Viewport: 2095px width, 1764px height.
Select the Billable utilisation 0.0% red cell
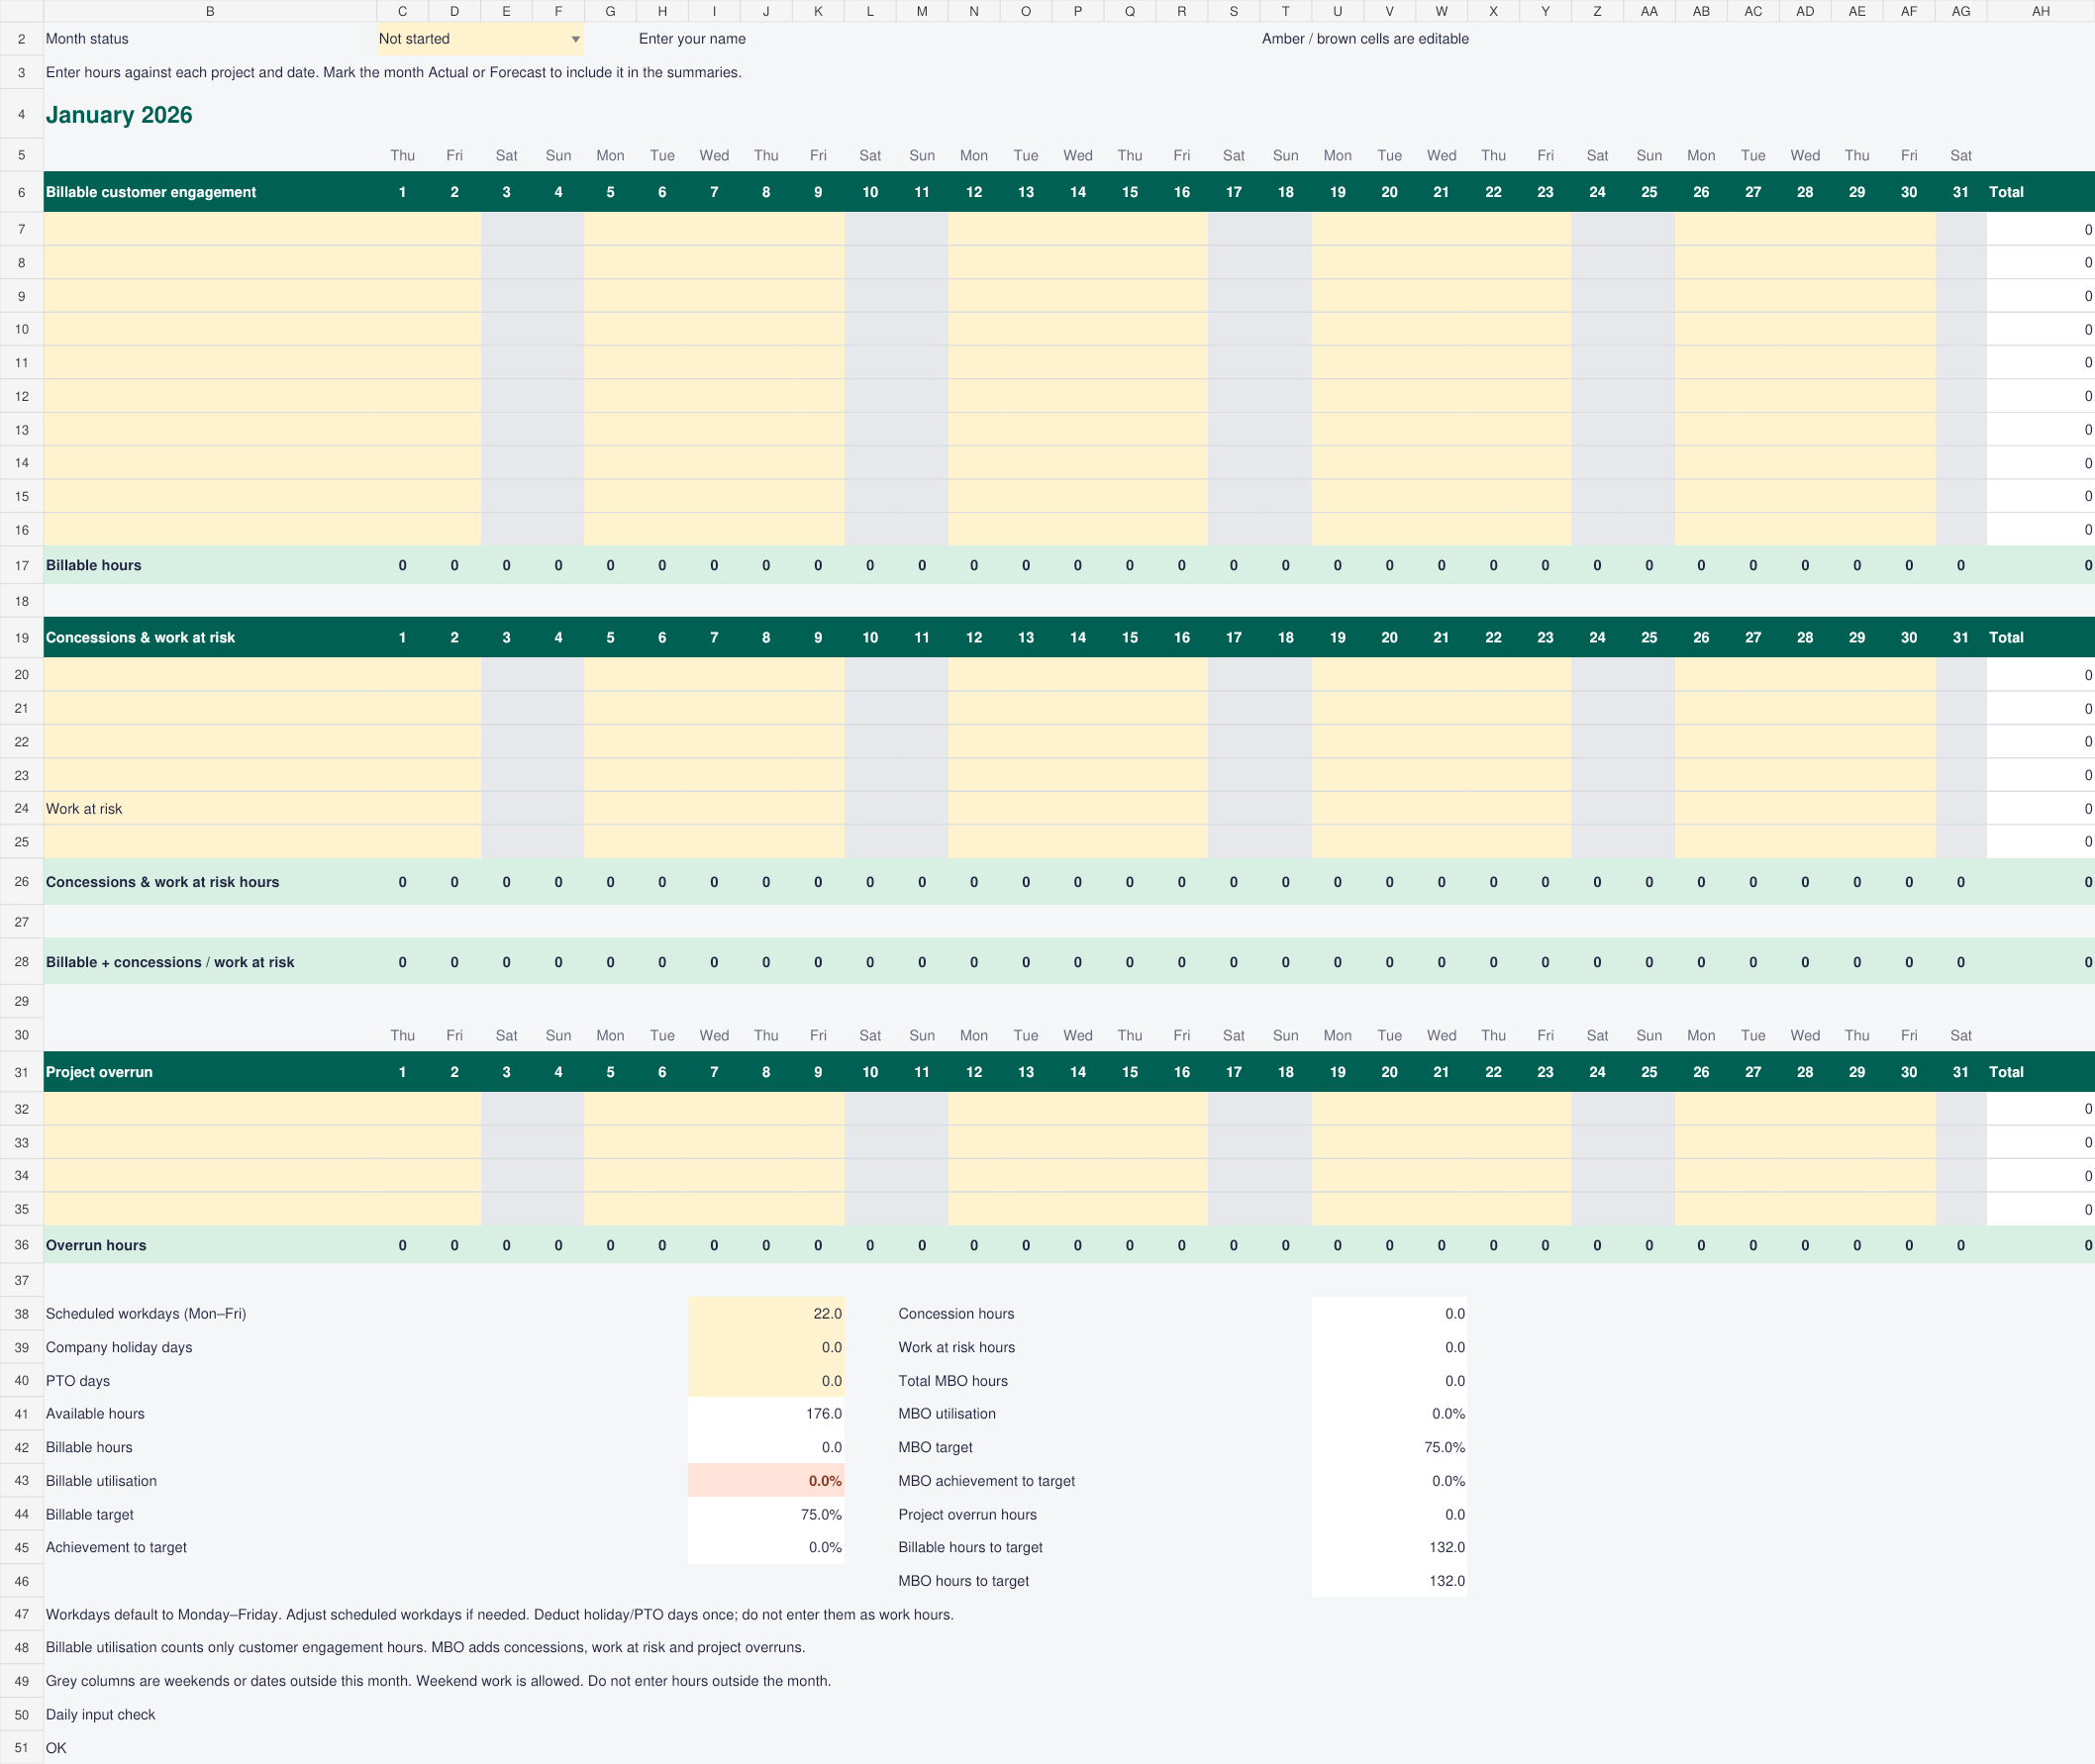766,1481
